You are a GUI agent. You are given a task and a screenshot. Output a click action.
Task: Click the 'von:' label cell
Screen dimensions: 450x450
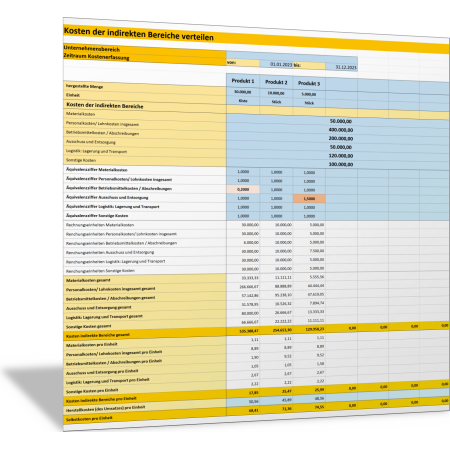tap(243, 63)
